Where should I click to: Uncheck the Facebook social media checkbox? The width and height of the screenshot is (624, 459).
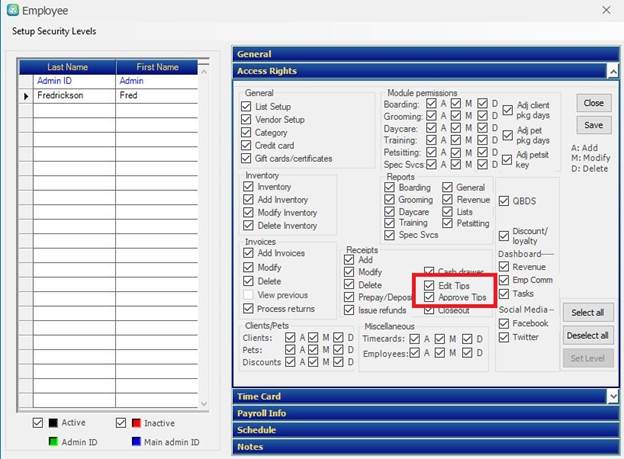tap(505, 323)
